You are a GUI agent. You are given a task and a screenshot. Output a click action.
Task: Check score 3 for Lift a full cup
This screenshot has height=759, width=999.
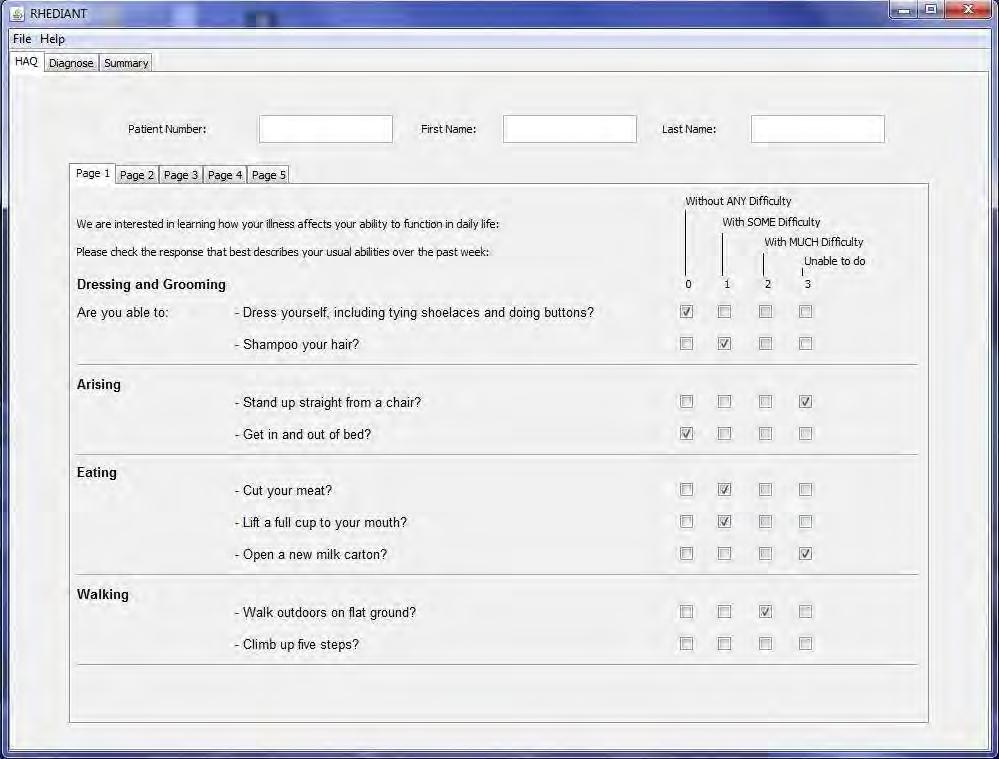click(805, 521)
